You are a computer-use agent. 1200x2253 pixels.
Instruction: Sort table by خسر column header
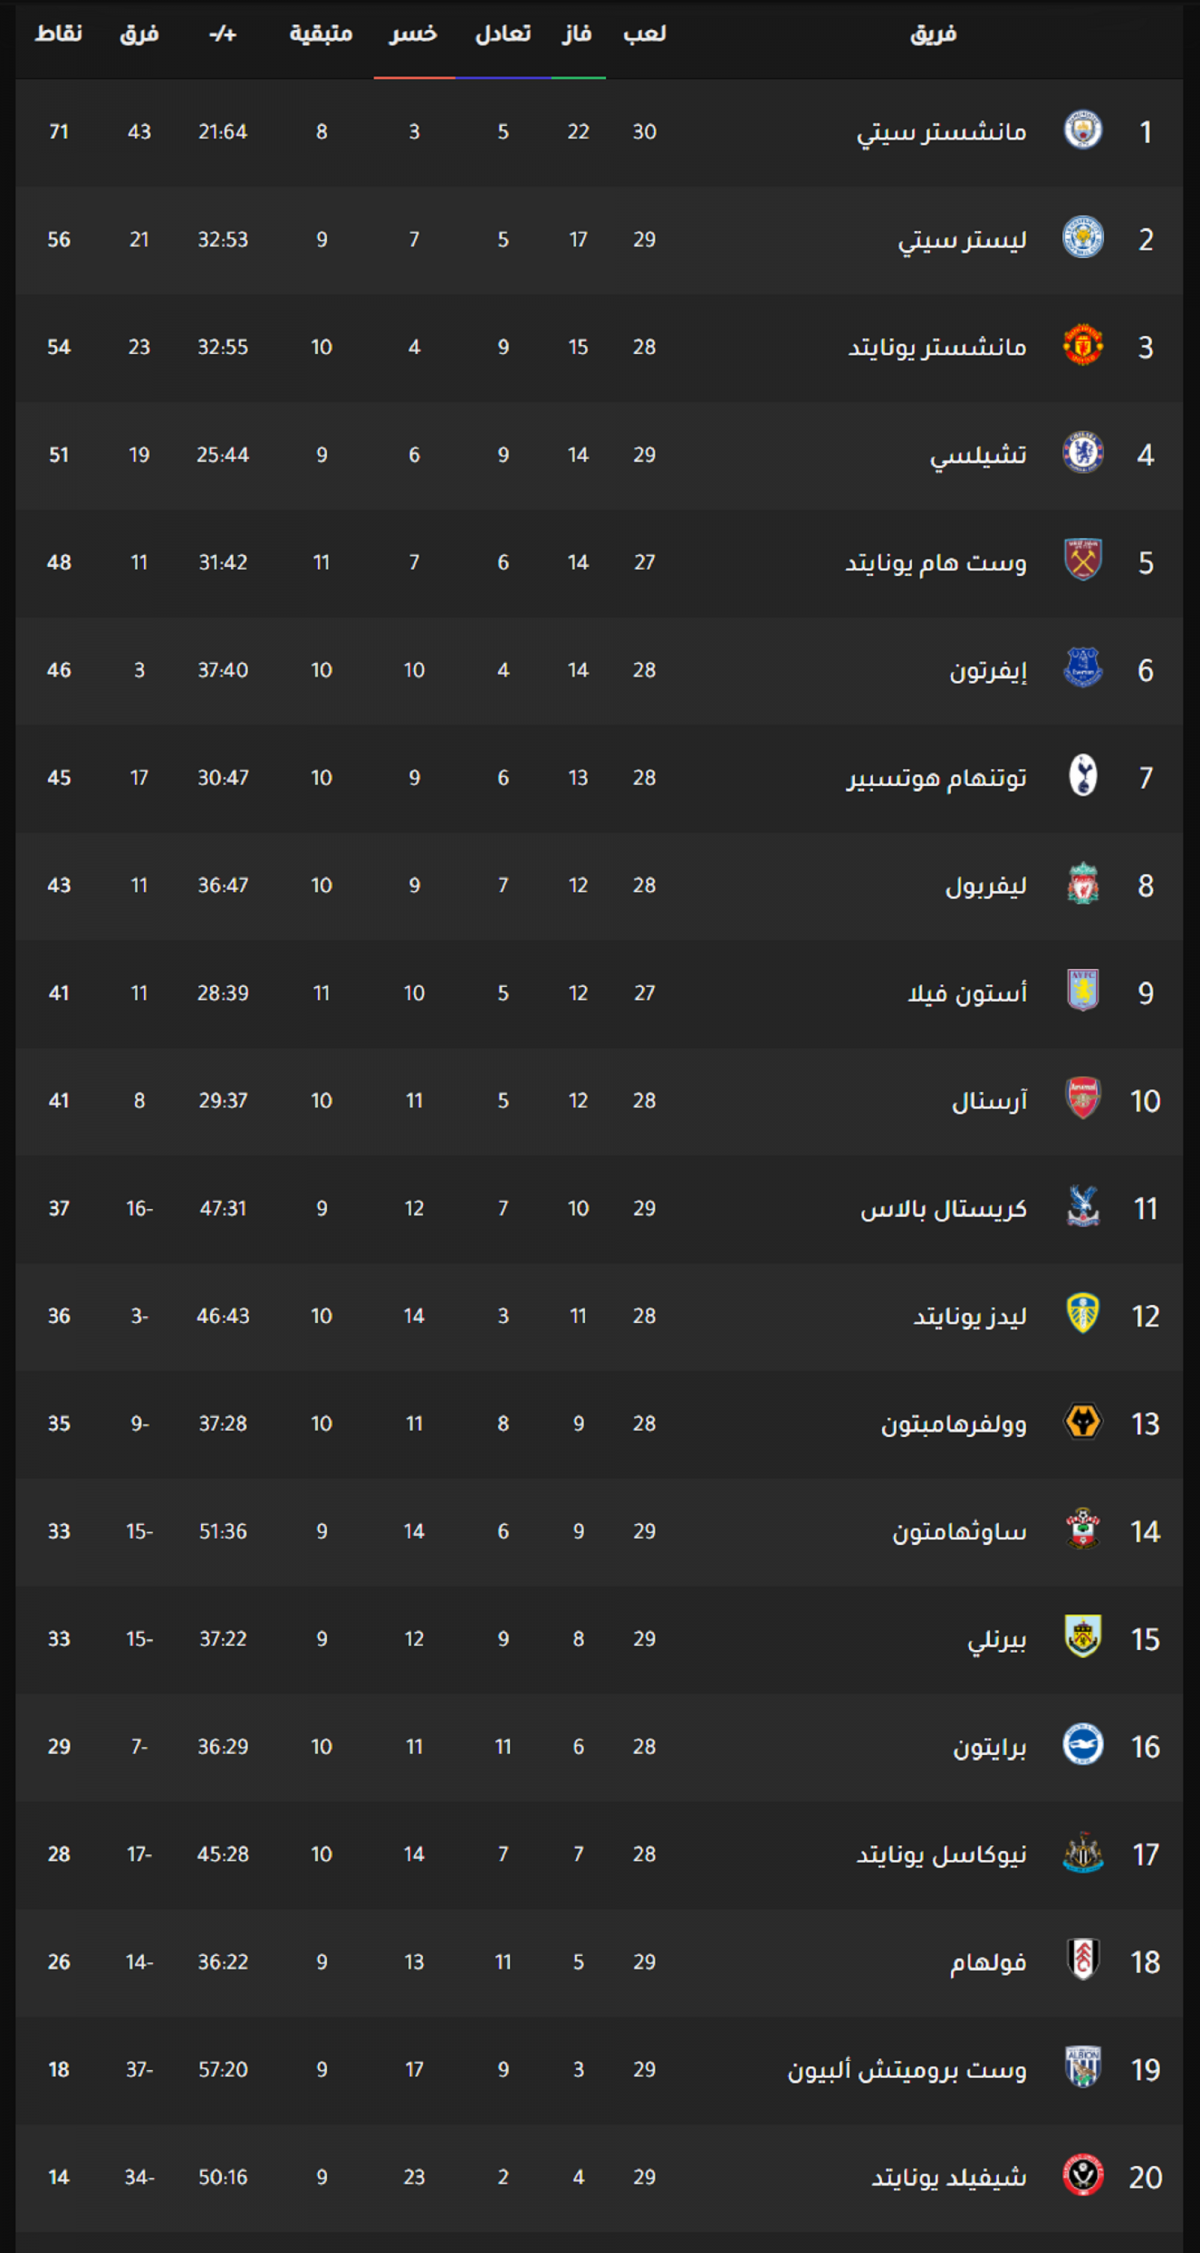[x=414, y=34]
